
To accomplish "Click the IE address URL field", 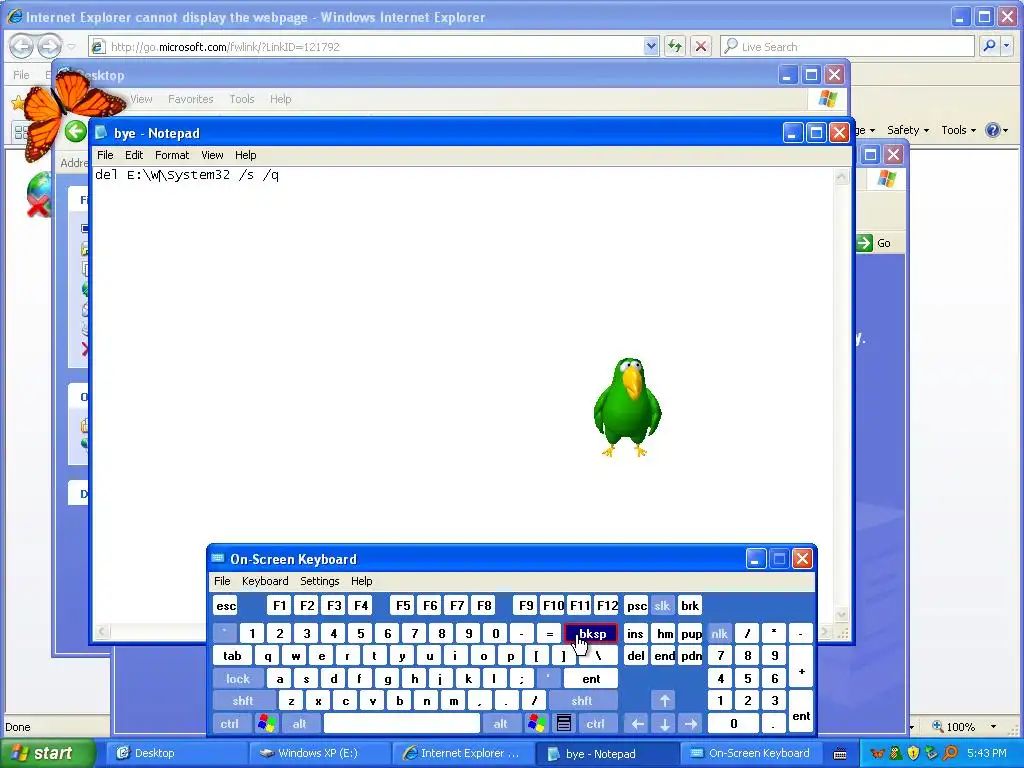I will click(x=375, y=46).
